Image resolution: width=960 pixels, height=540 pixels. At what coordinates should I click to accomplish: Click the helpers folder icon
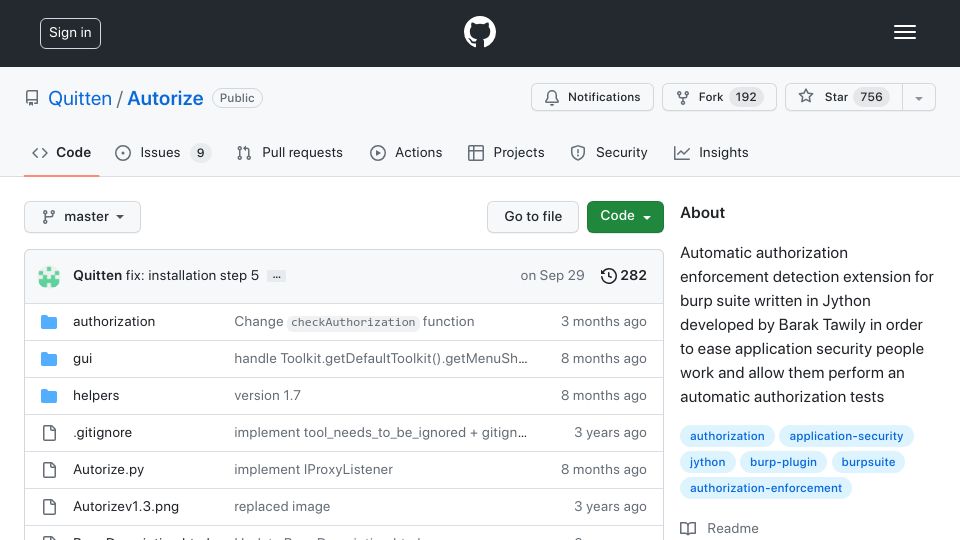(x=49, y=396)
